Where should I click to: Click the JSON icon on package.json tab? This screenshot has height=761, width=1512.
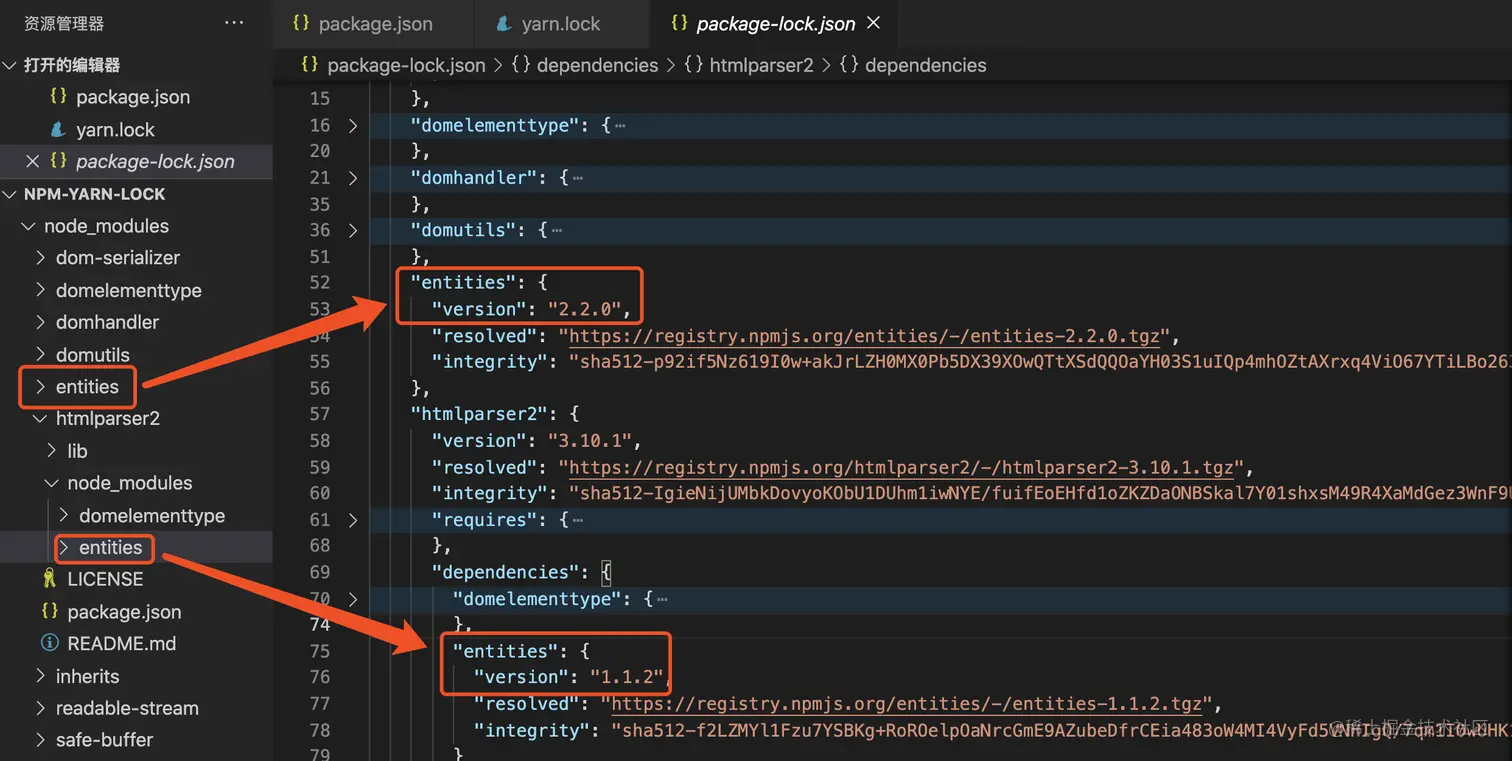[x=301, y=24]
